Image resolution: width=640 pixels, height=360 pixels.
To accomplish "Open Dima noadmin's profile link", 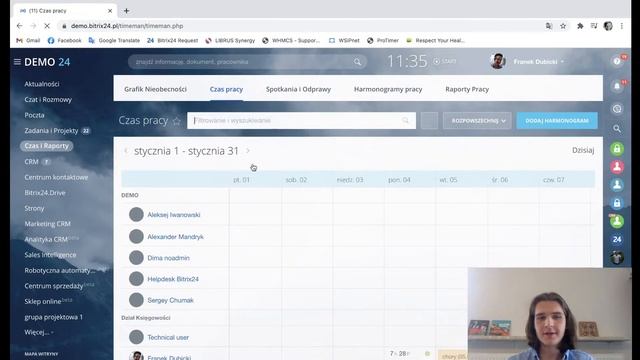I will click(x=168, y=258).
